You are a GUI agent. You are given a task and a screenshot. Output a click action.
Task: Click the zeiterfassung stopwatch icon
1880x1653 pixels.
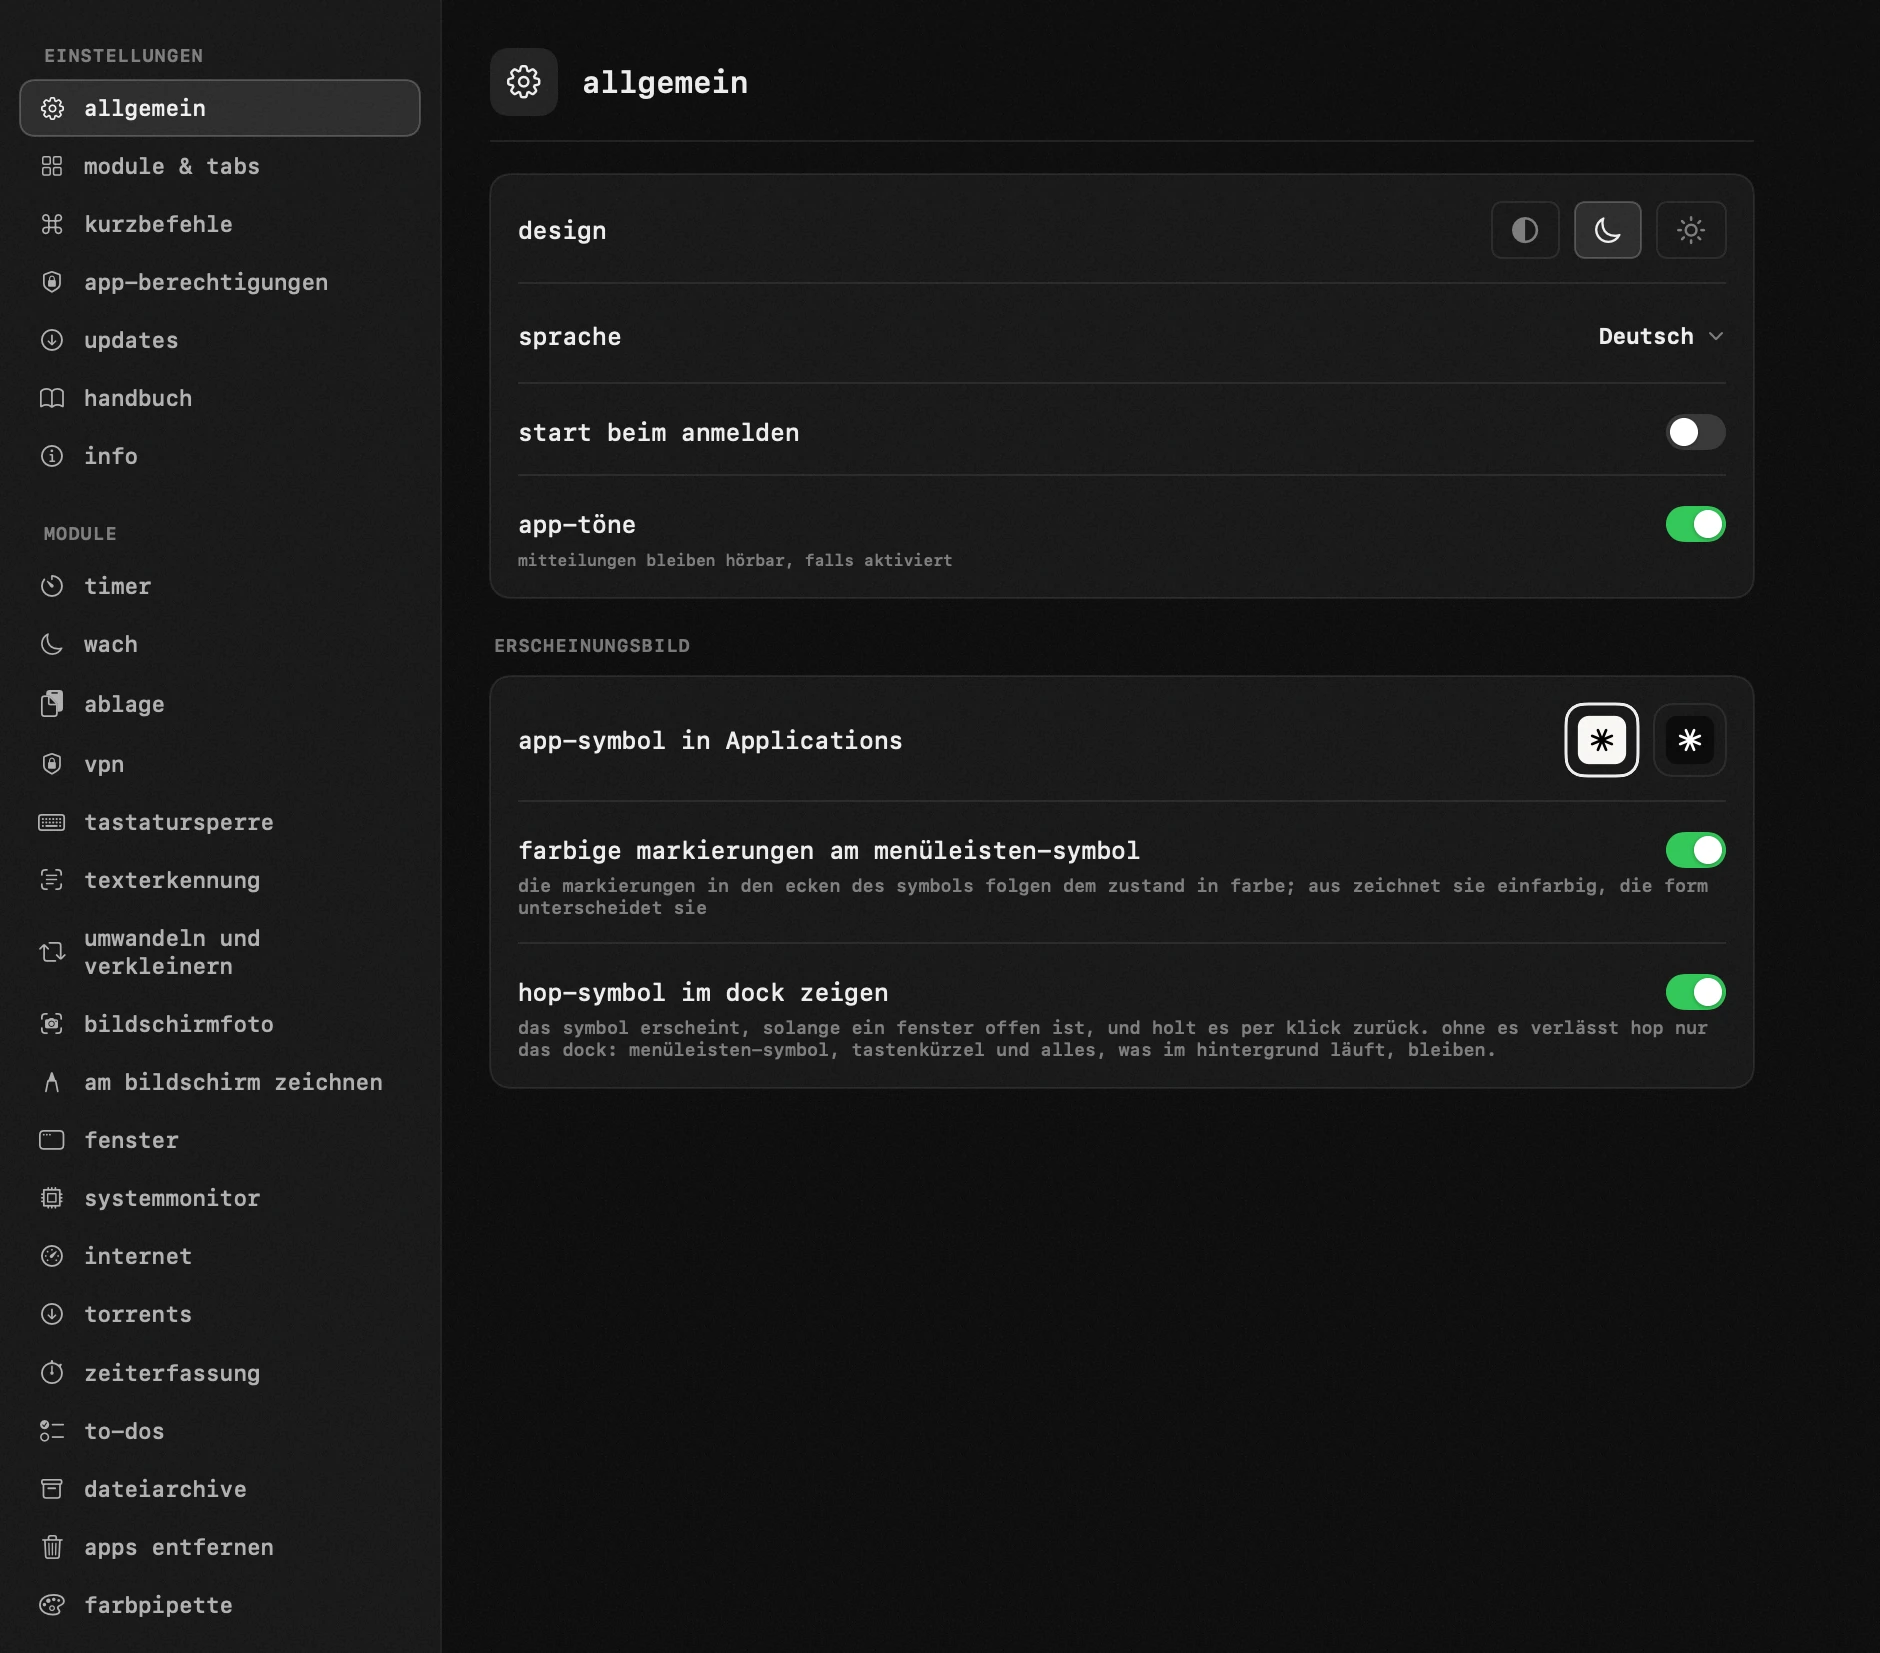pos(52,1373)
